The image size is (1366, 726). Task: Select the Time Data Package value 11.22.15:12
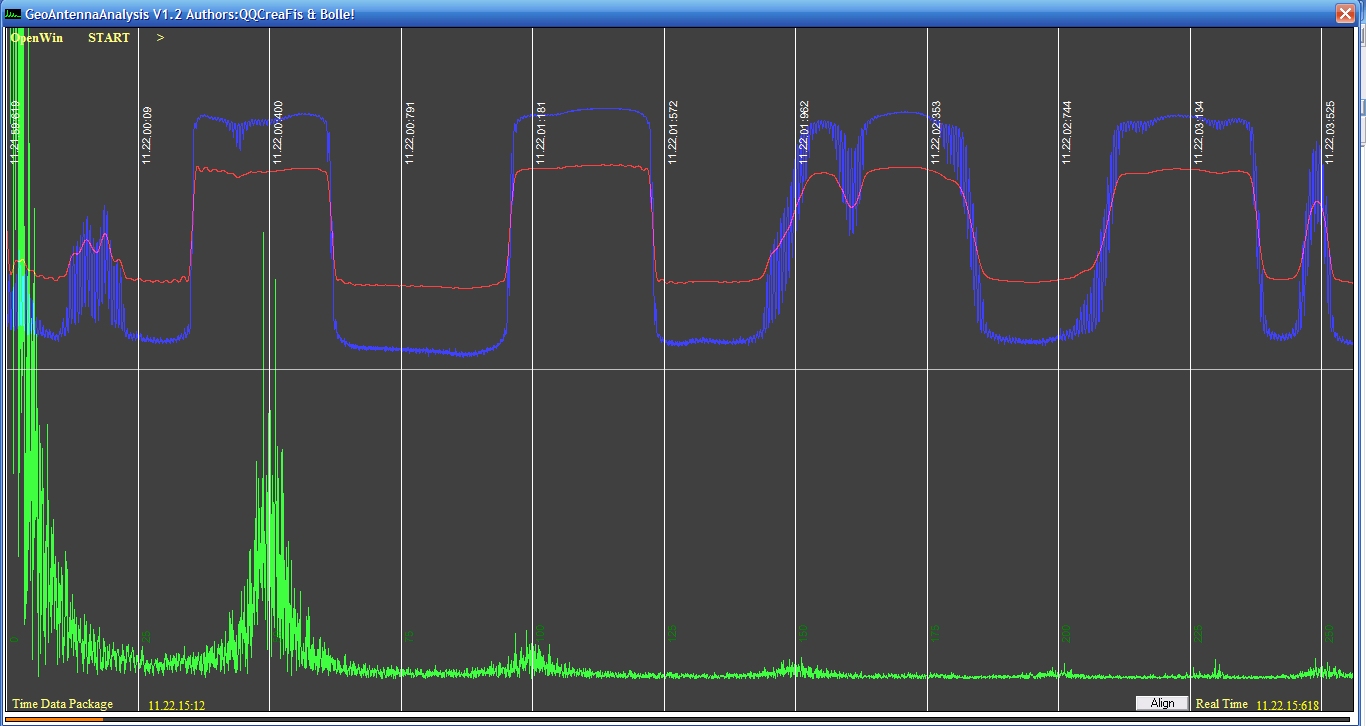point(177,705)
